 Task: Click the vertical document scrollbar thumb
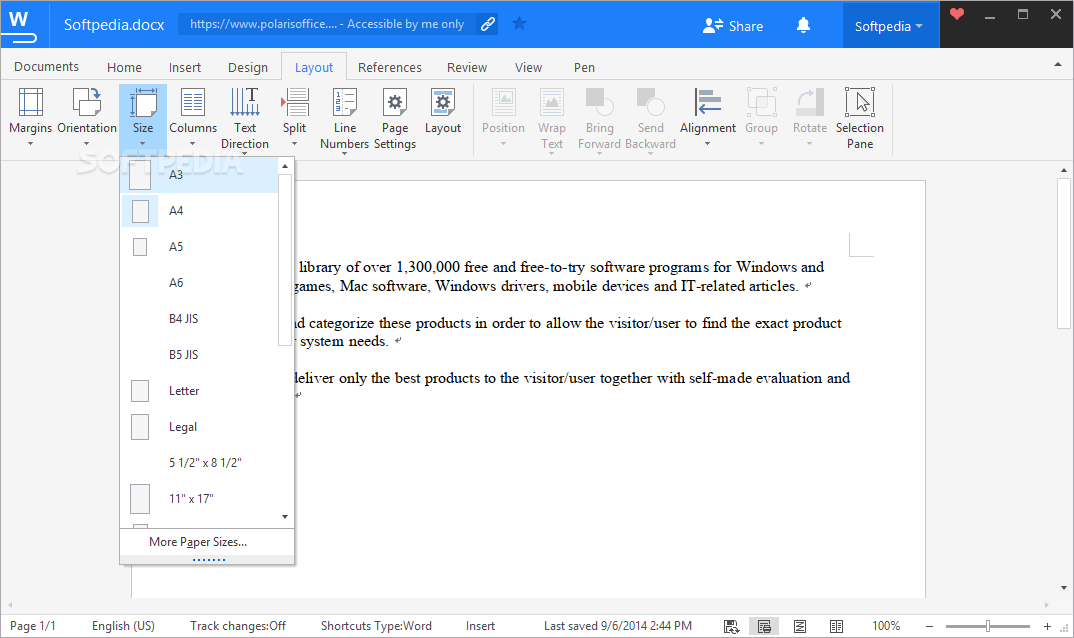(1064, 254)
